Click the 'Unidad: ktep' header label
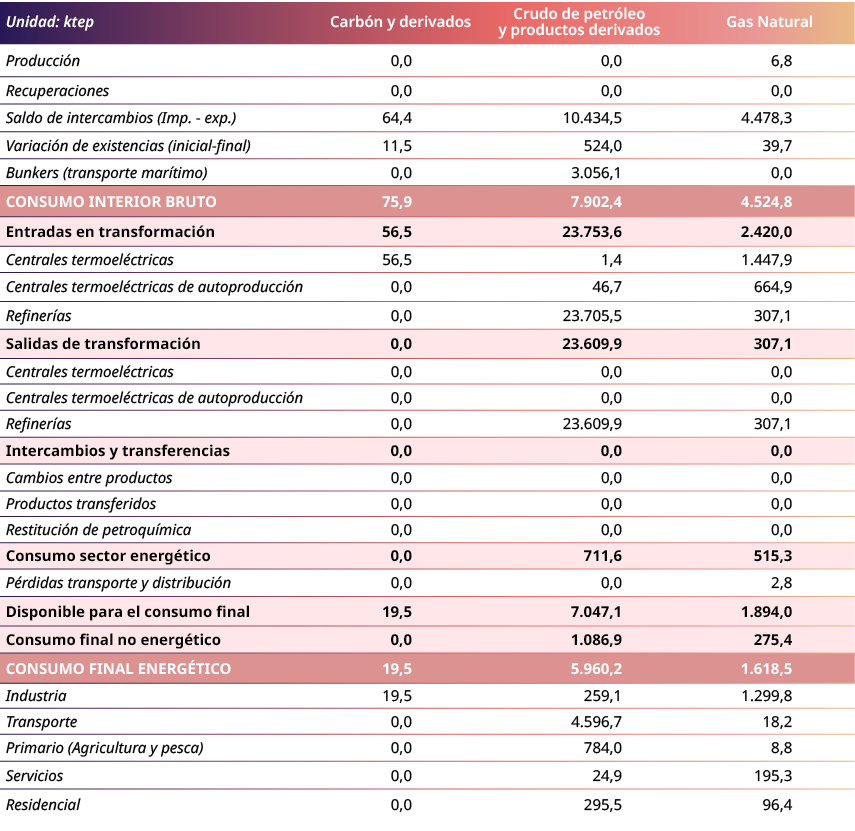 50,22
